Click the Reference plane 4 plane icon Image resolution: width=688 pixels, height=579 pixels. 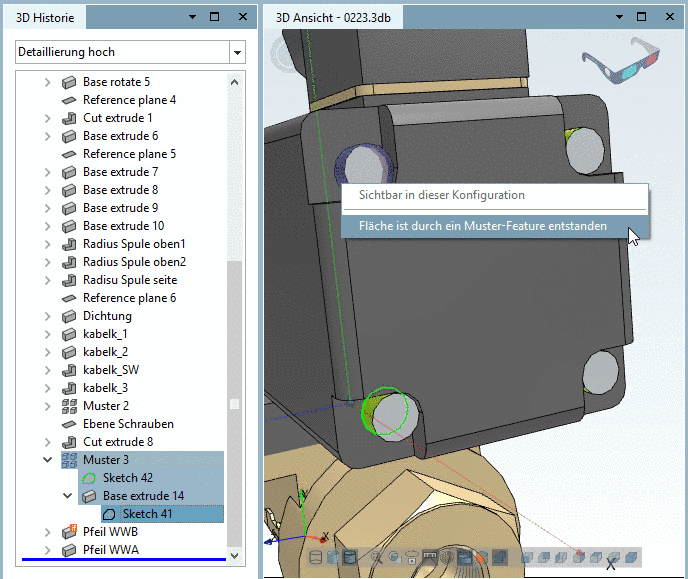point(69,100)
